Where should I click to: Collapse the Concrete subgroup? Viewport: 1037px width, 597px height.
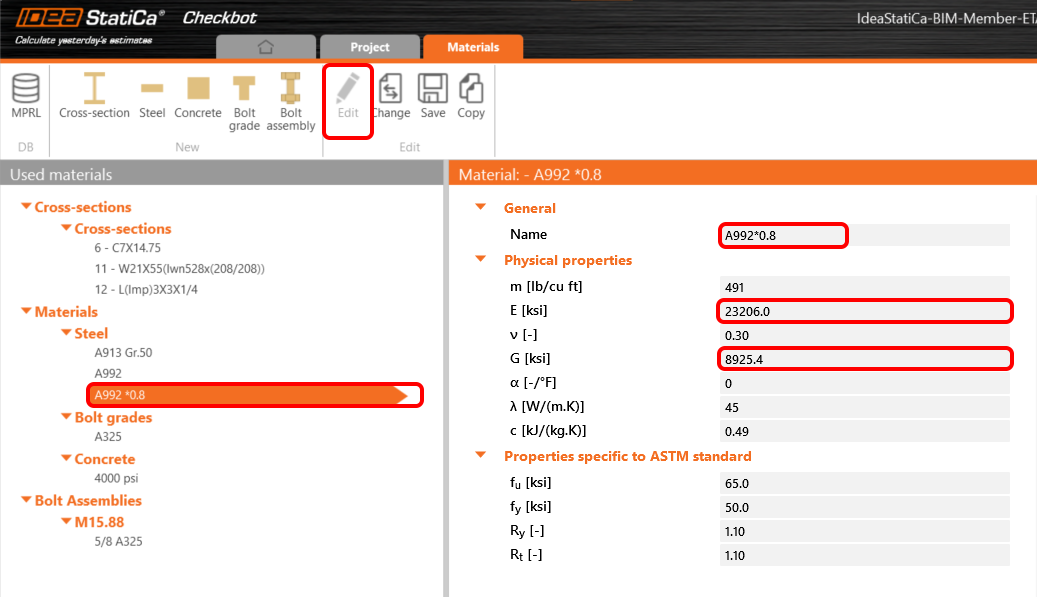click(x=66, y=458)
